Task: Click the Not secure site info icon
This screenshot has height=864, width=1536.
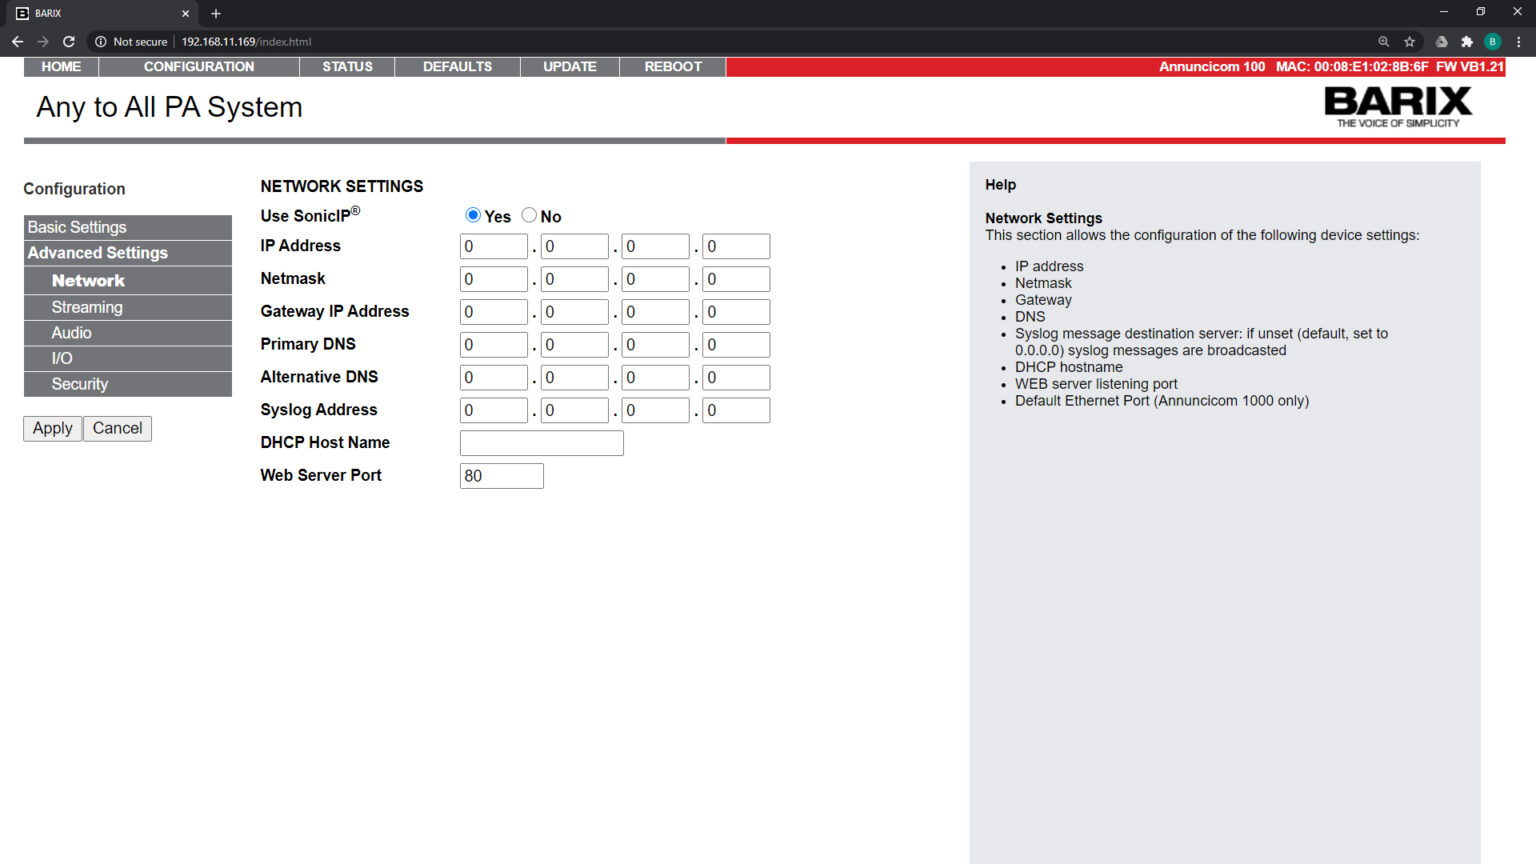Action: pos(101,42)
